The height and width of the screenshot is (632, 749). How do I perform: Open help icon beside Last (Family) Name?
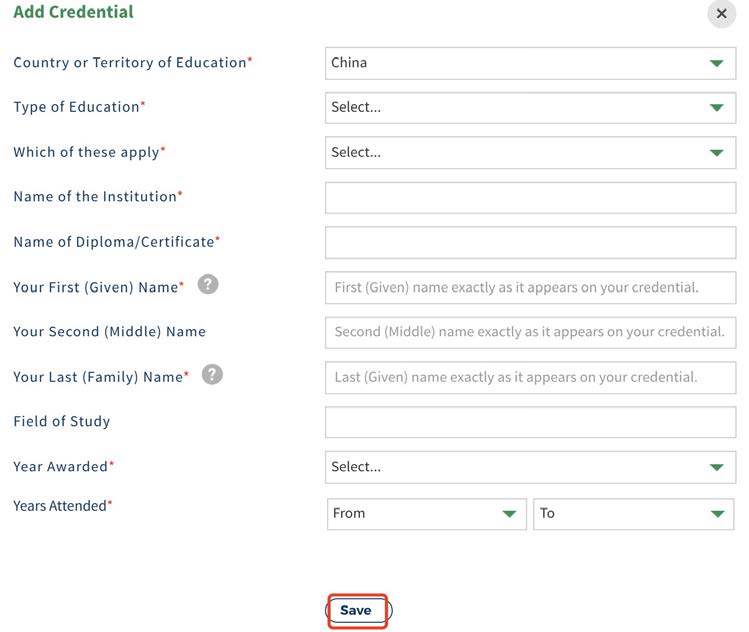coord(212,374)
